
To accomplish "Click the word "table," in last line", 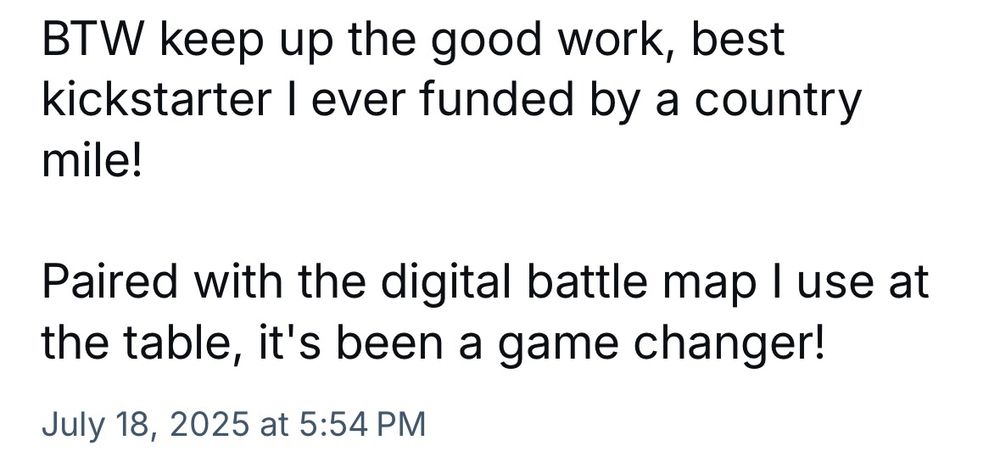I will (180, 345).
